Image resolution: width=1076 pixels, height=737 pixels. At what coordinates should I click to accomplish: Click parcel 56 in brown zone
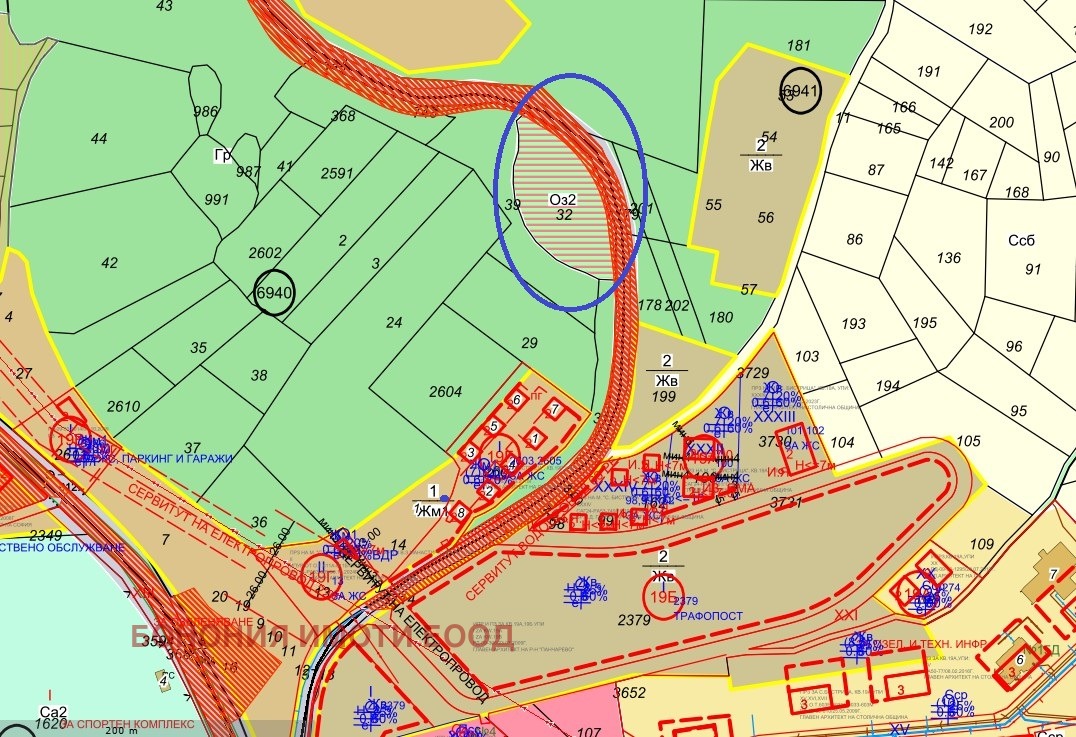coord(766,217)
